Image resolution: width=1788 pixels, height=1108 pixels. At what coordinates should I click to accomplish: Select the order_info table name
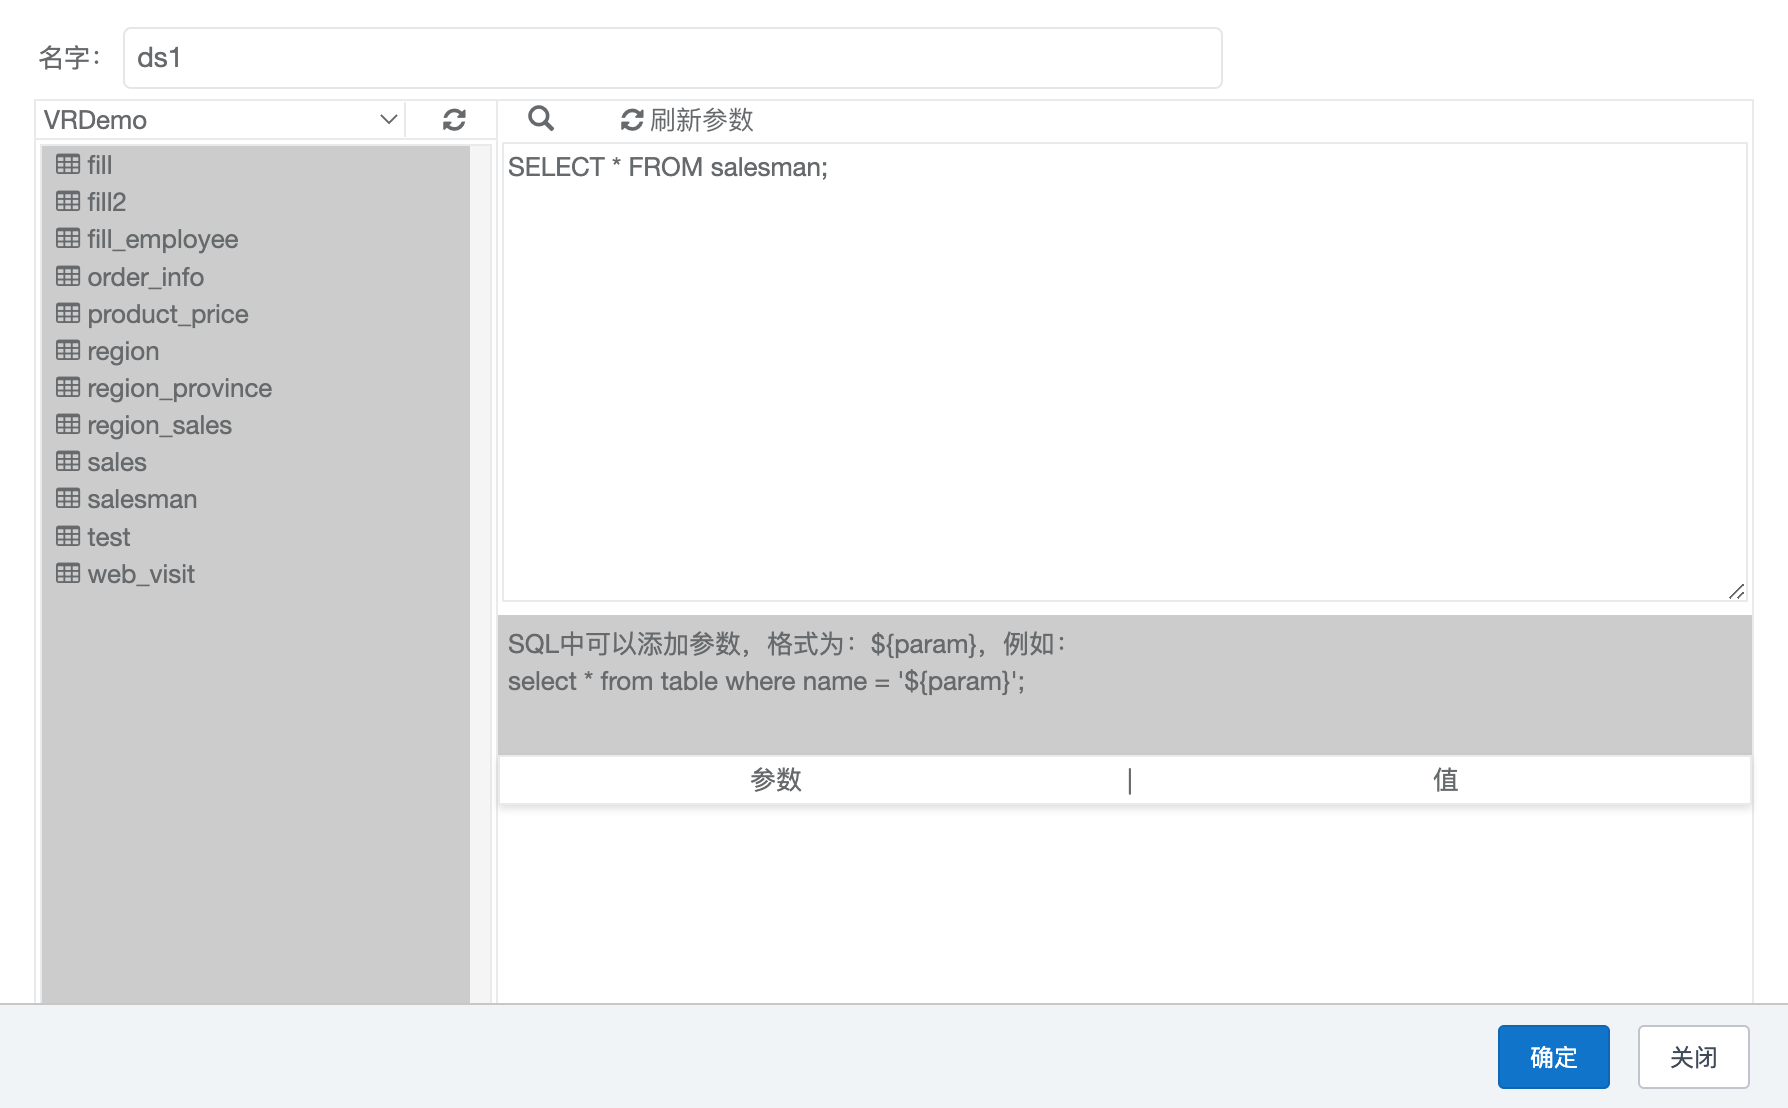pyautogui.click(x=145, y=277)
